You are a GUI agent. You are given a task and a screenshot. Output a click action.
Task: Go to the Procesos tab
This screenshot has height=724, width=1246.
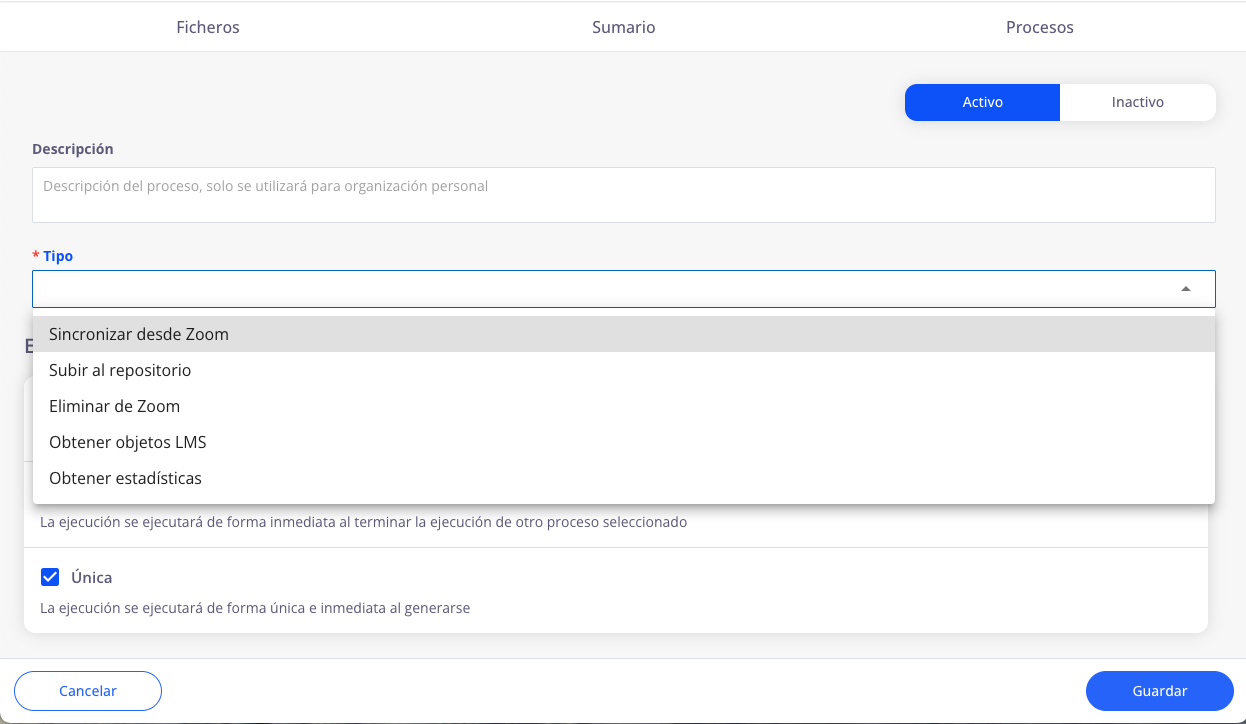1039,27
